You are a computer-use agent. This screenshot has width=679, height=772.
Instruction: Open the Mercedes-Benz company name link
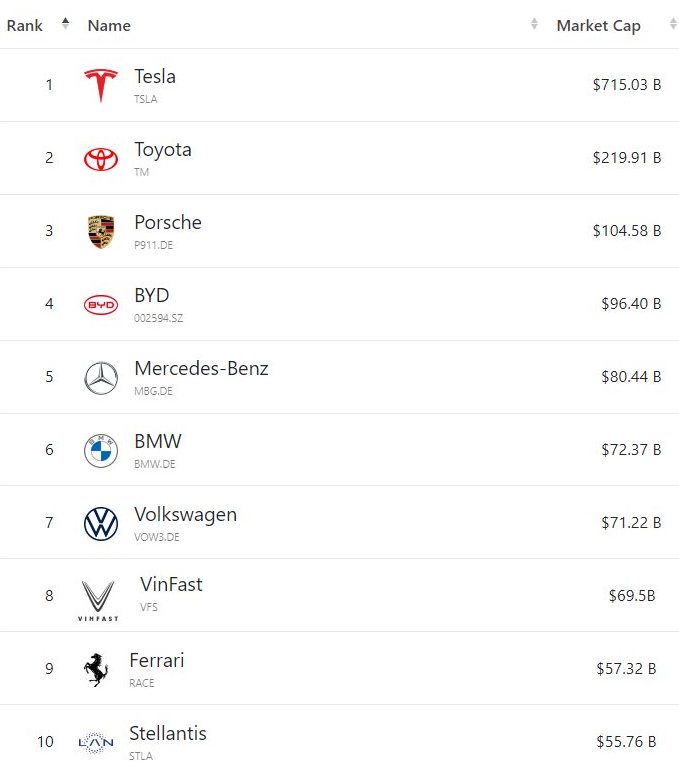tap(201, 368)
